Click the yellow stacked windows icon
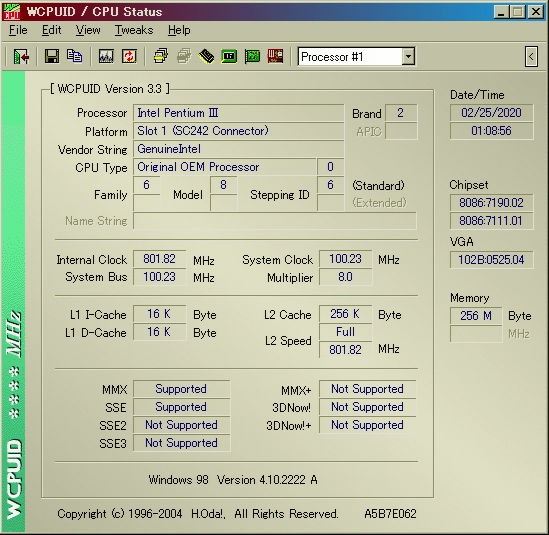549x535 pixels. click(161, 56)
